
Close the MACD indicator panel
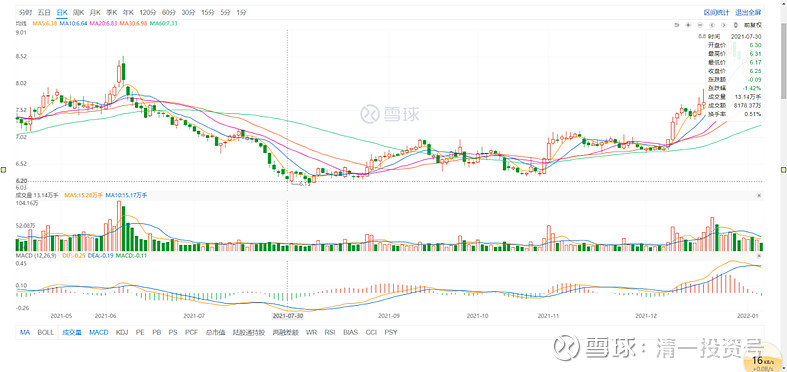click(x=759, y=256)
